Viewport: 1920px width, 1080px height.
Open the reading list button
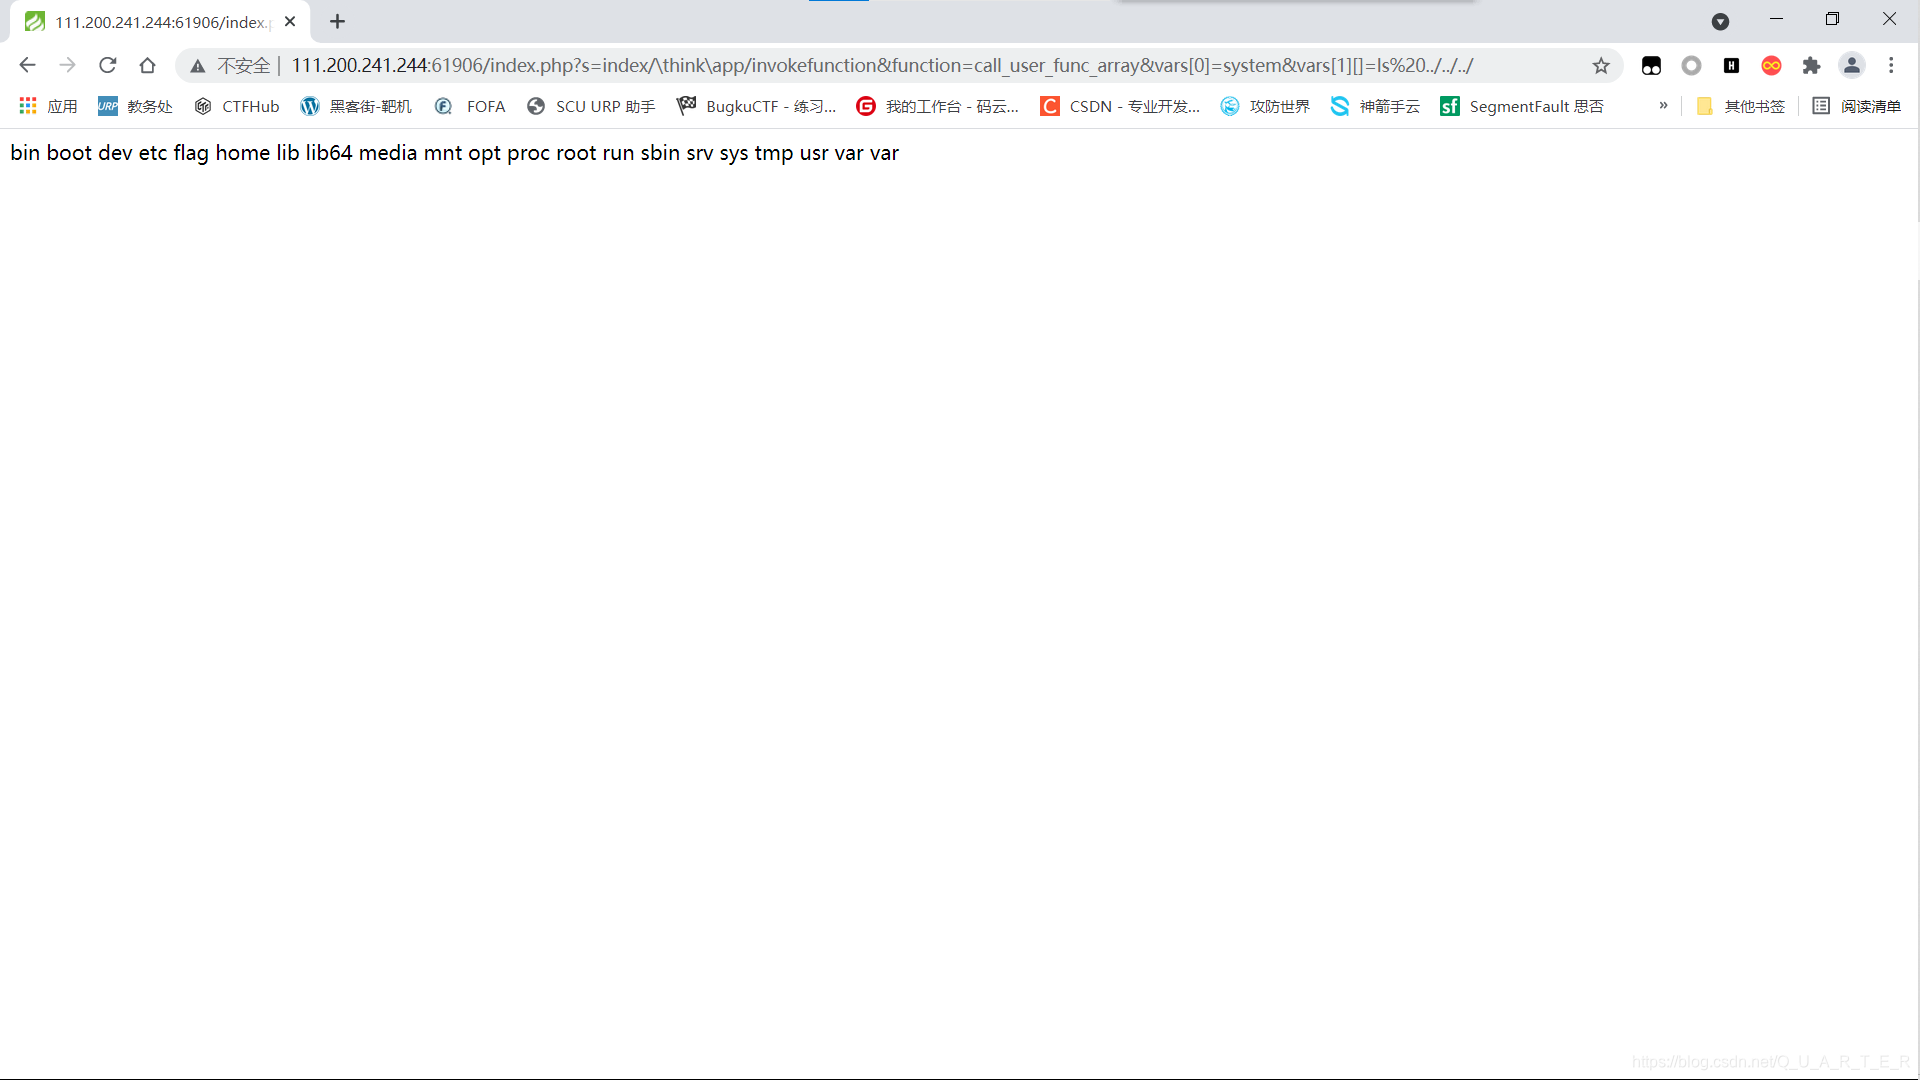coord(1856,106)
